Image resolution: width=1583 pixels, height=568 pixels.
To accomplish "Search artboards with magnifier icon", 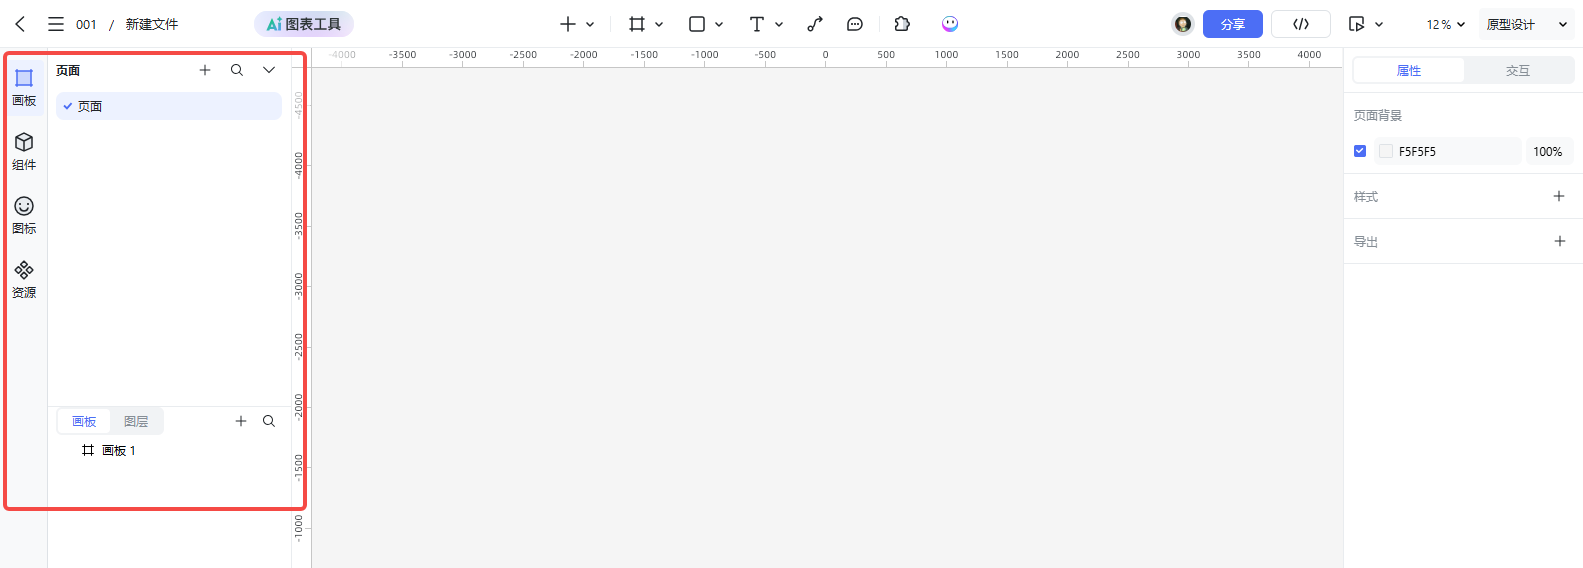I will pyautogui.click(x=269, y=421).
